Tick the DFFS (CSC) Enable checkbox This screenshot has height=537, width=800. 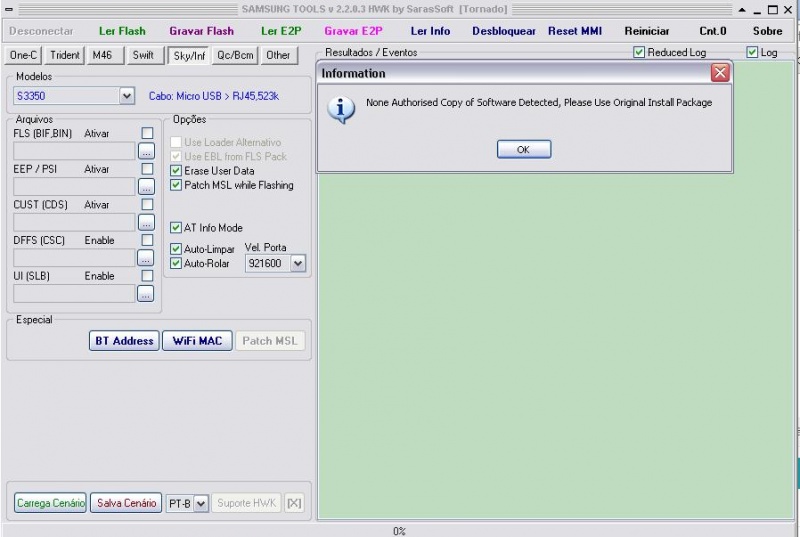(x=147, y=240)
